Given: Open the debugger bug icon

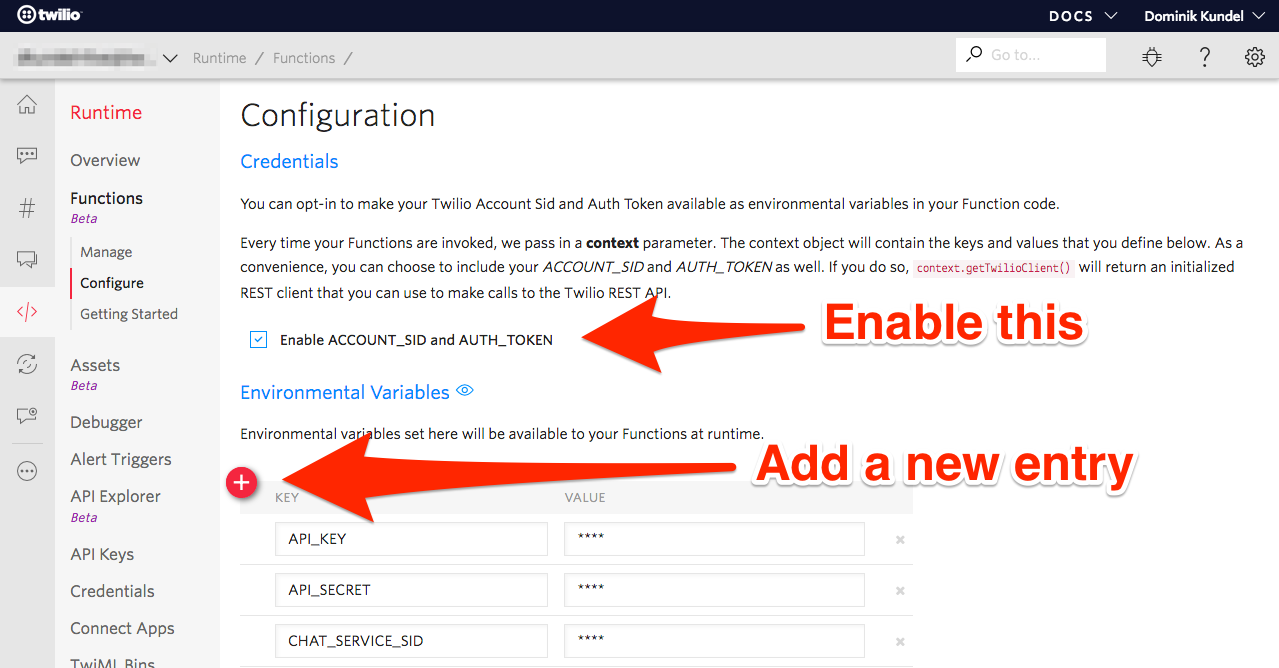Looking at the screenshot, I should click(1152, 57).
